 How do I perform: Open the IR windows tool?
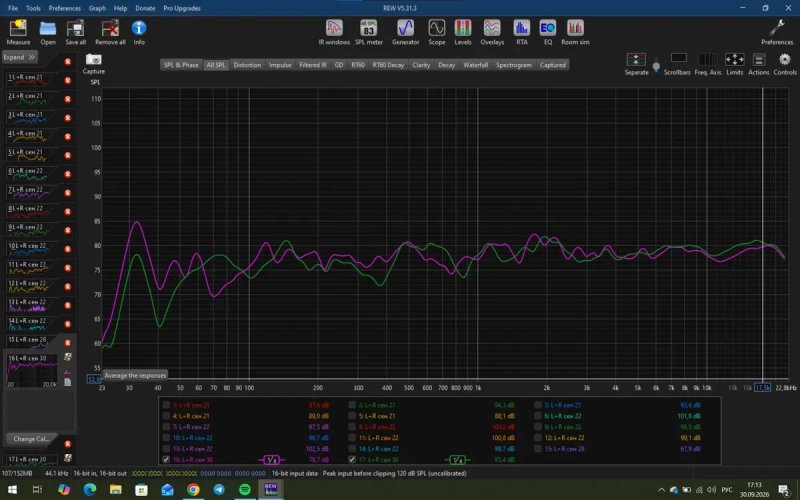click(334, 32)
